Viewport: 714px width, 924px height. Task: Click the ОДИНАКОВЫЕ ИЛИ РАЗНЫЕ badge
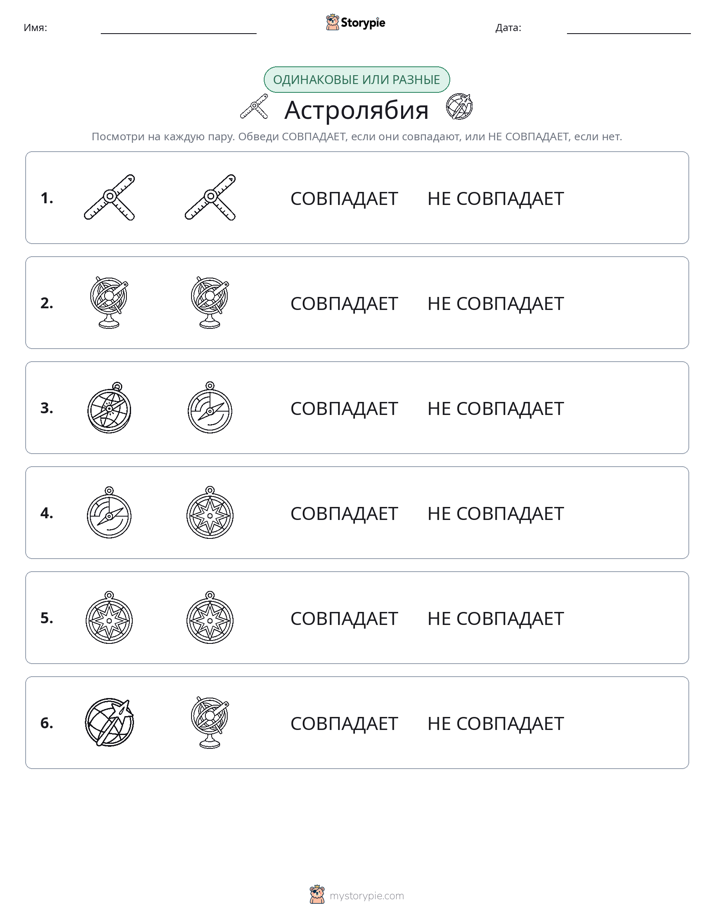[x=356, y=80]
